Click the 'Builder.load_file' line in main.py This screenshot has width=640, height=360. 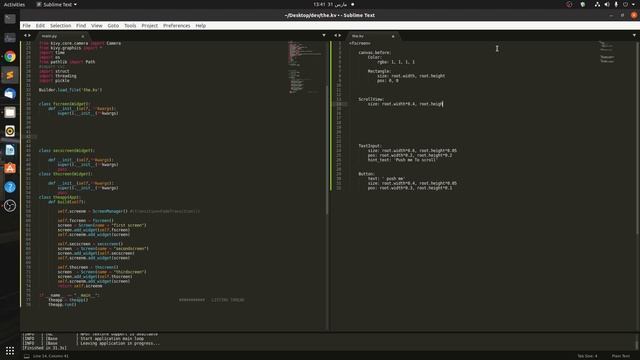pos(70,90)
